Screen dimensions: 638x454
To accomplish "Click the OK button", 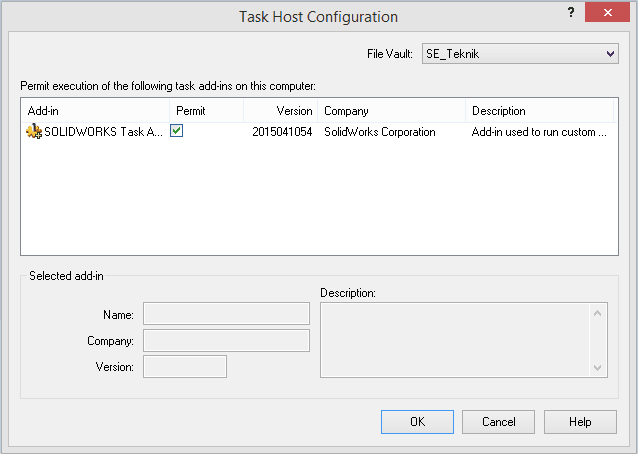I will 417,422.
